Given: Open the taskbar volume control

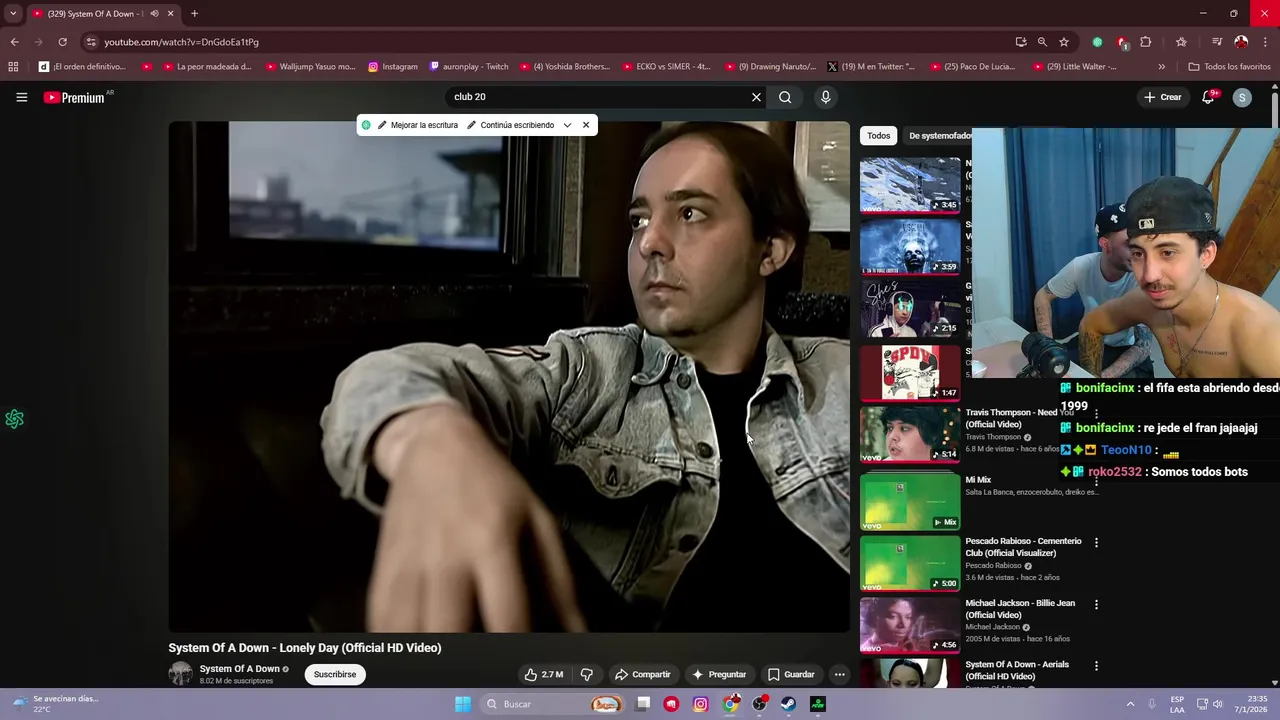Looking at the screenshot, I should click(x=1218, y=704).
